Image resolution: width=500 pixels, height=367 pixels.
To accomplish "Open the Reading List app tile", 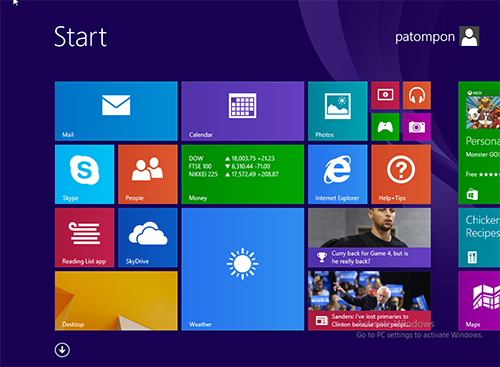I will pos(84,238).
